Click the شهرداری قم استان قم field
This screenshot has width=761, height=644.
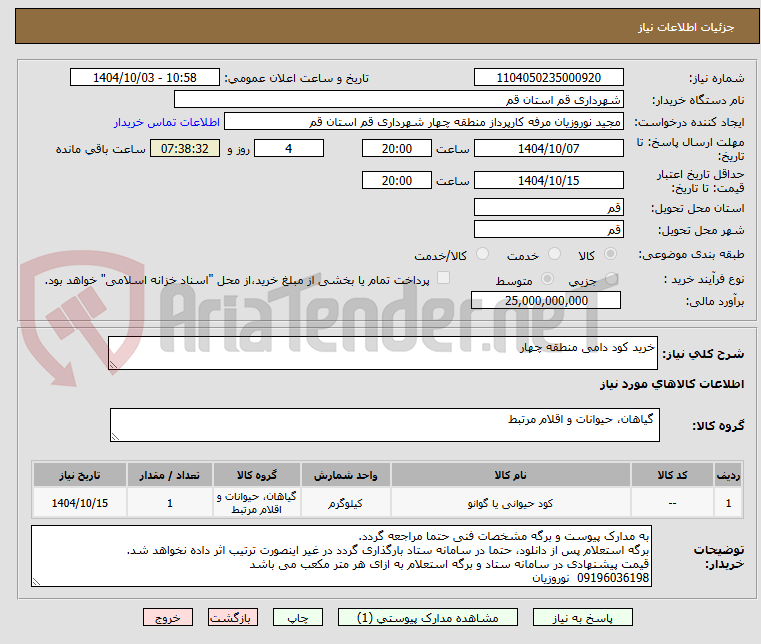pos(398,99)
